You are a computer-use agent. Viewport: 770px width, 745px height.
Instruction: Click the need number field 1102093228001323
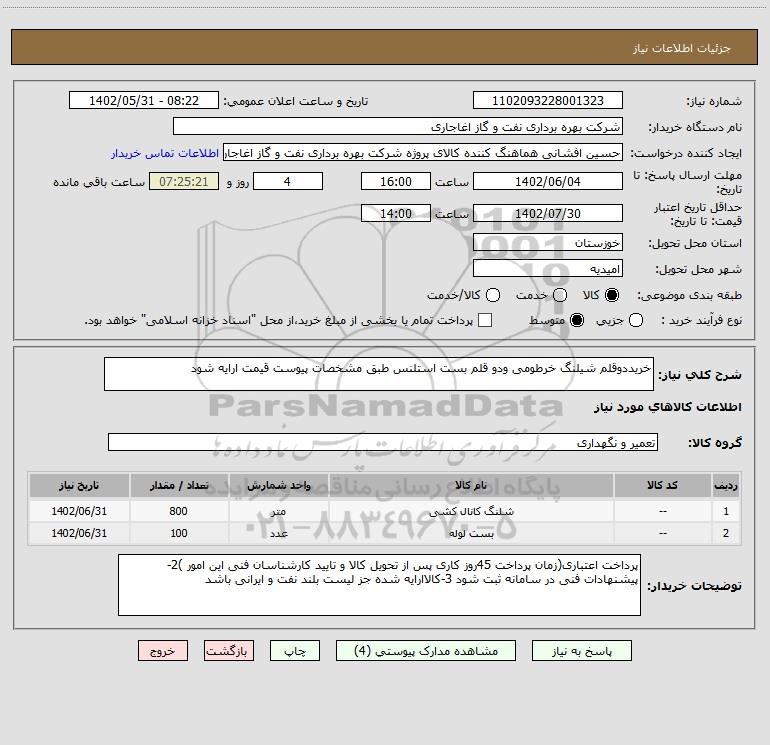[548, 101]
